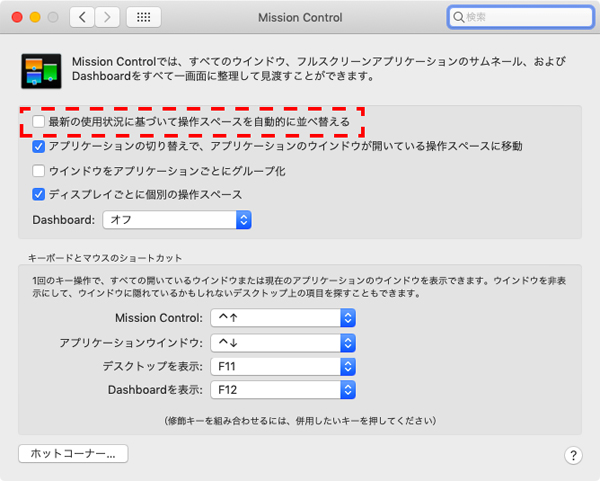This screenshot has width=600, height=481.
Task: Minimize the window with yellow button
Action: pyautogui.click(x=35, y=17)
